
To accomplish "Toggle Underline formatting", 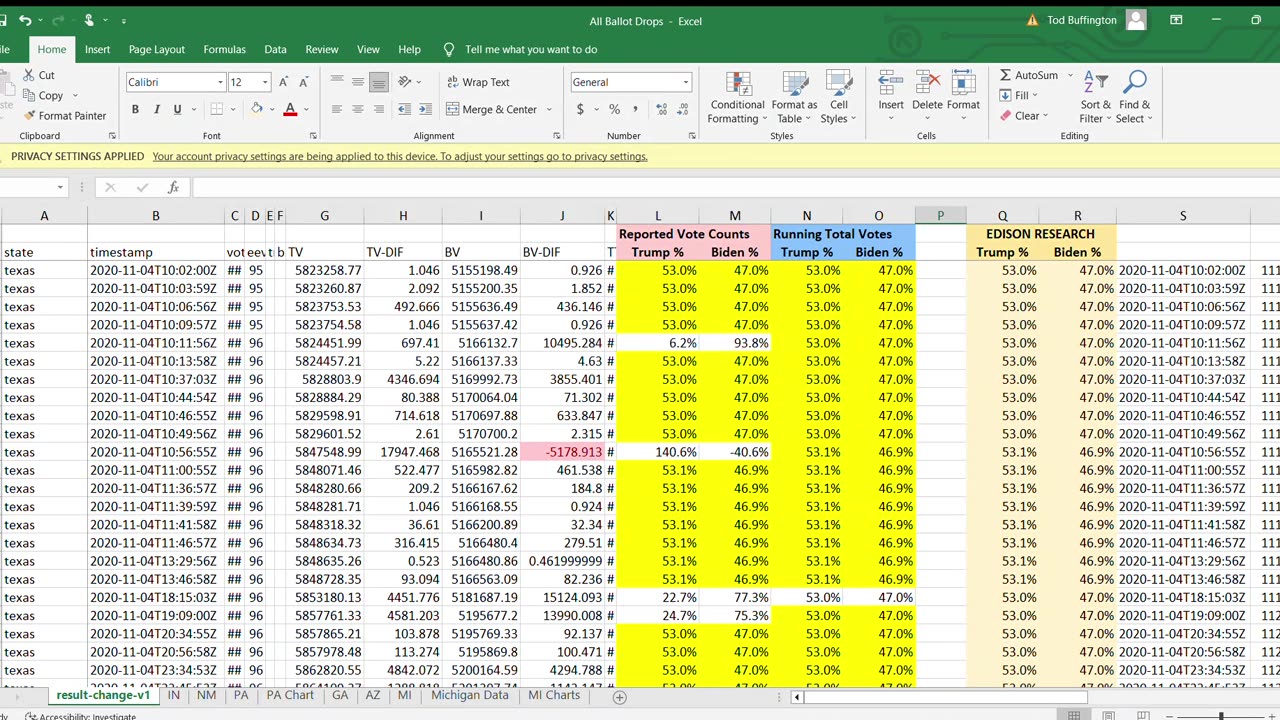I will coord(177,109).
